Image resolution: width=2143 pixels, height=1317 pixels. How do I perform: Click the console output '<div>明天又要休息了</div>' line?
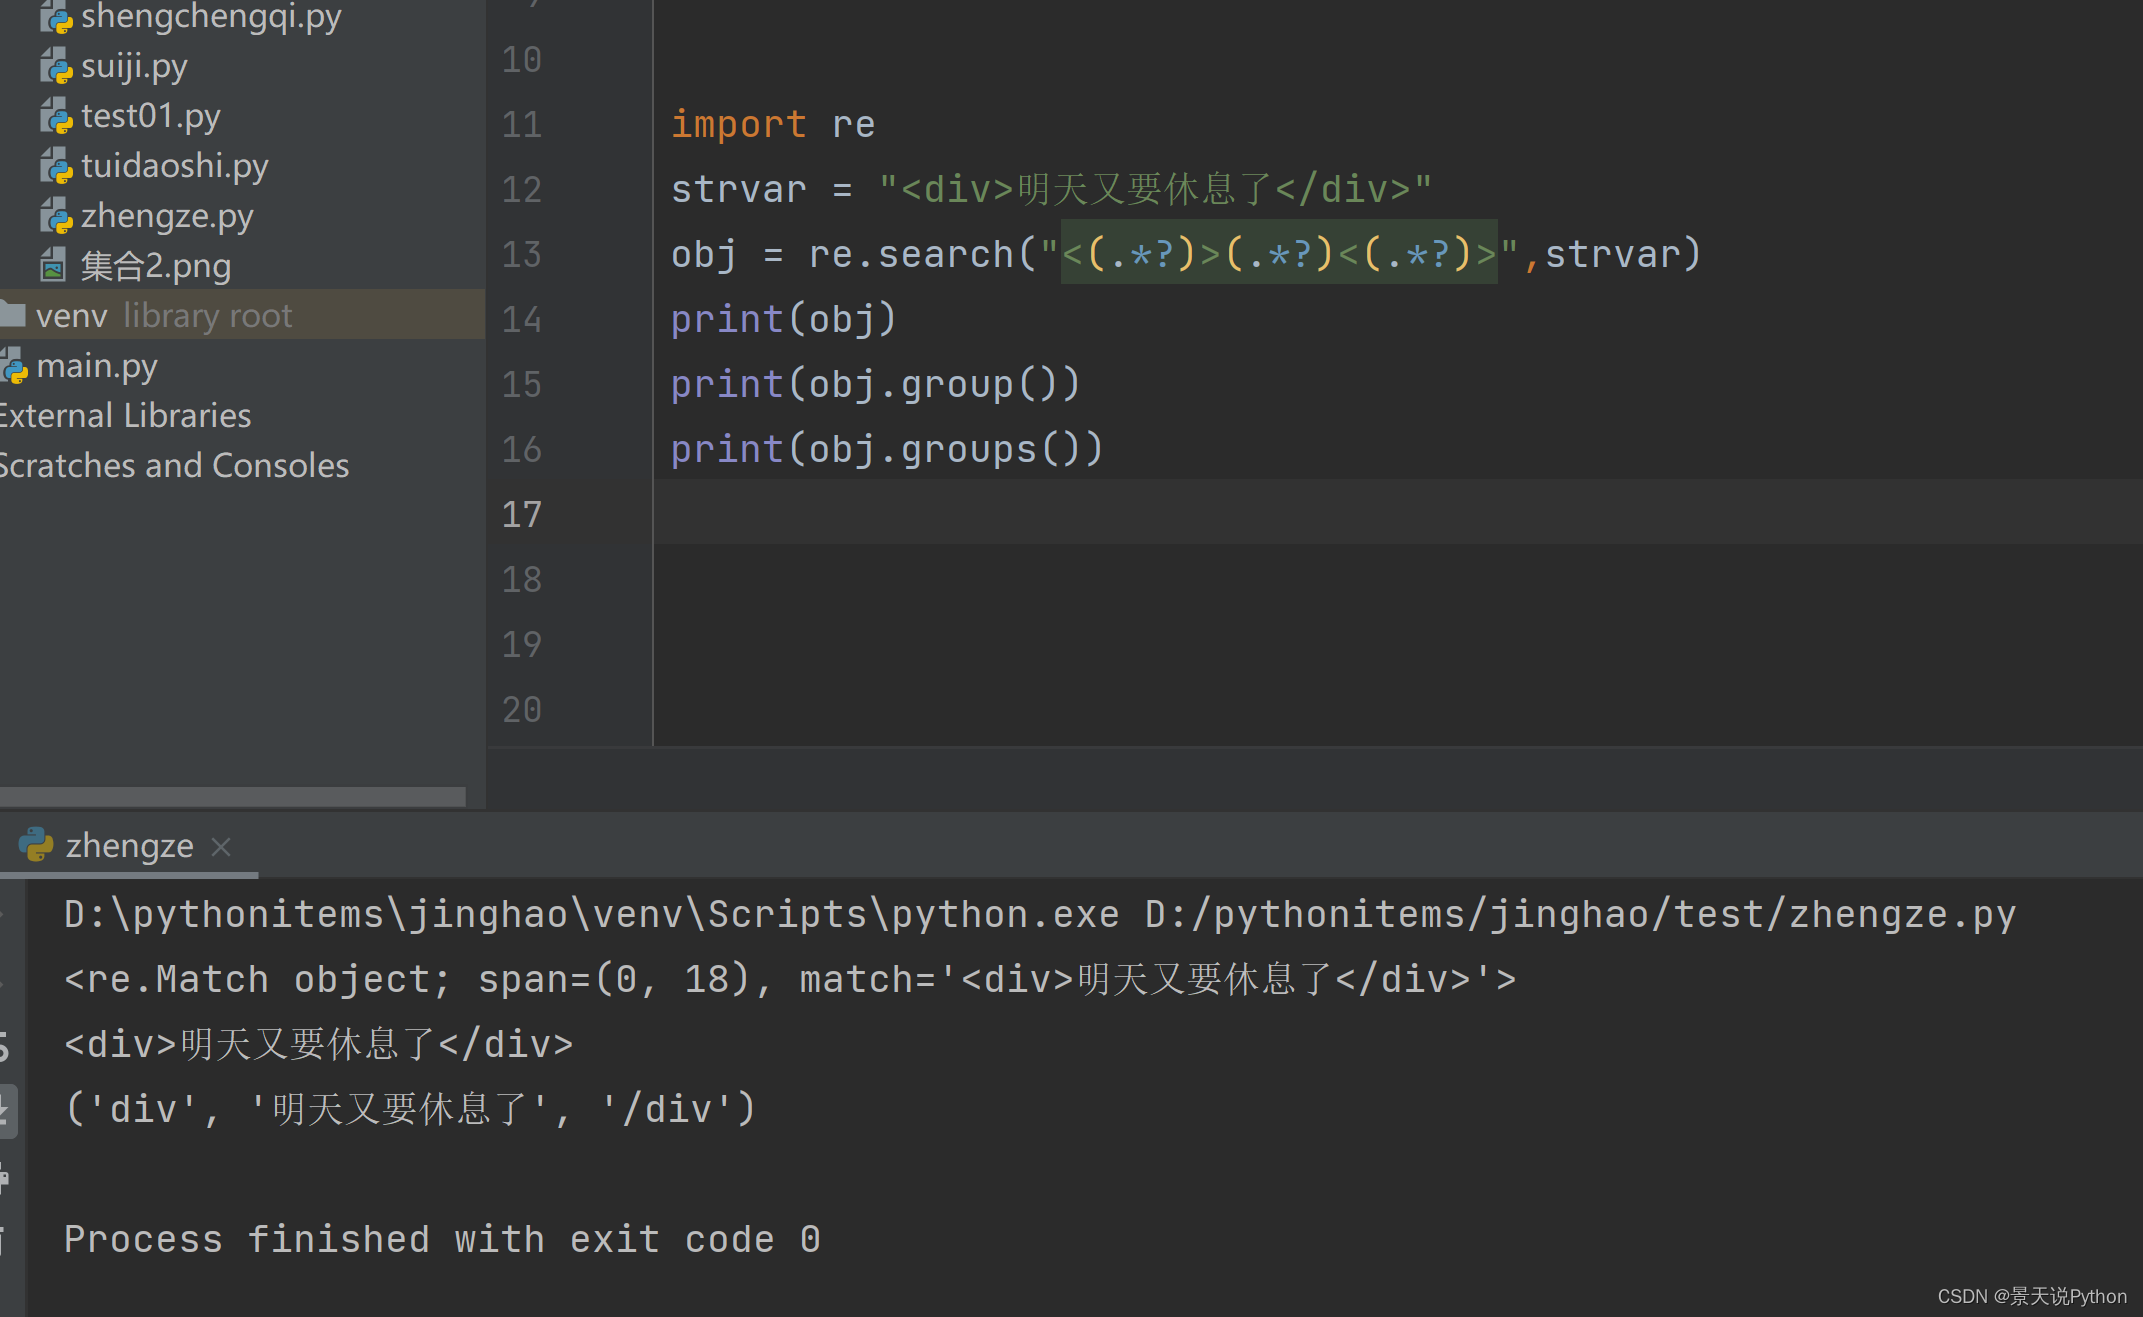[319, 1045]
